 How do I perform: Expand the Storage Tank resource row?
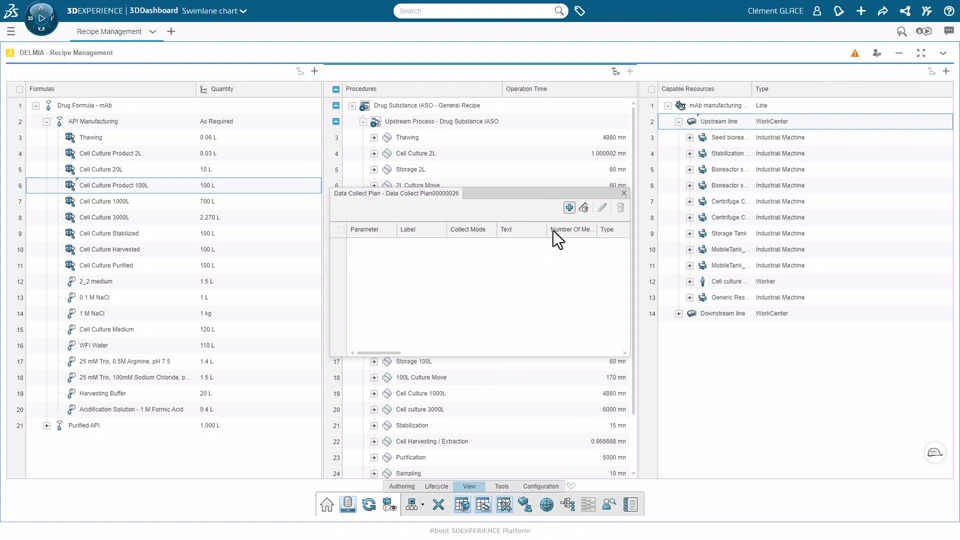pyautogui.click(x=689, y=233)
